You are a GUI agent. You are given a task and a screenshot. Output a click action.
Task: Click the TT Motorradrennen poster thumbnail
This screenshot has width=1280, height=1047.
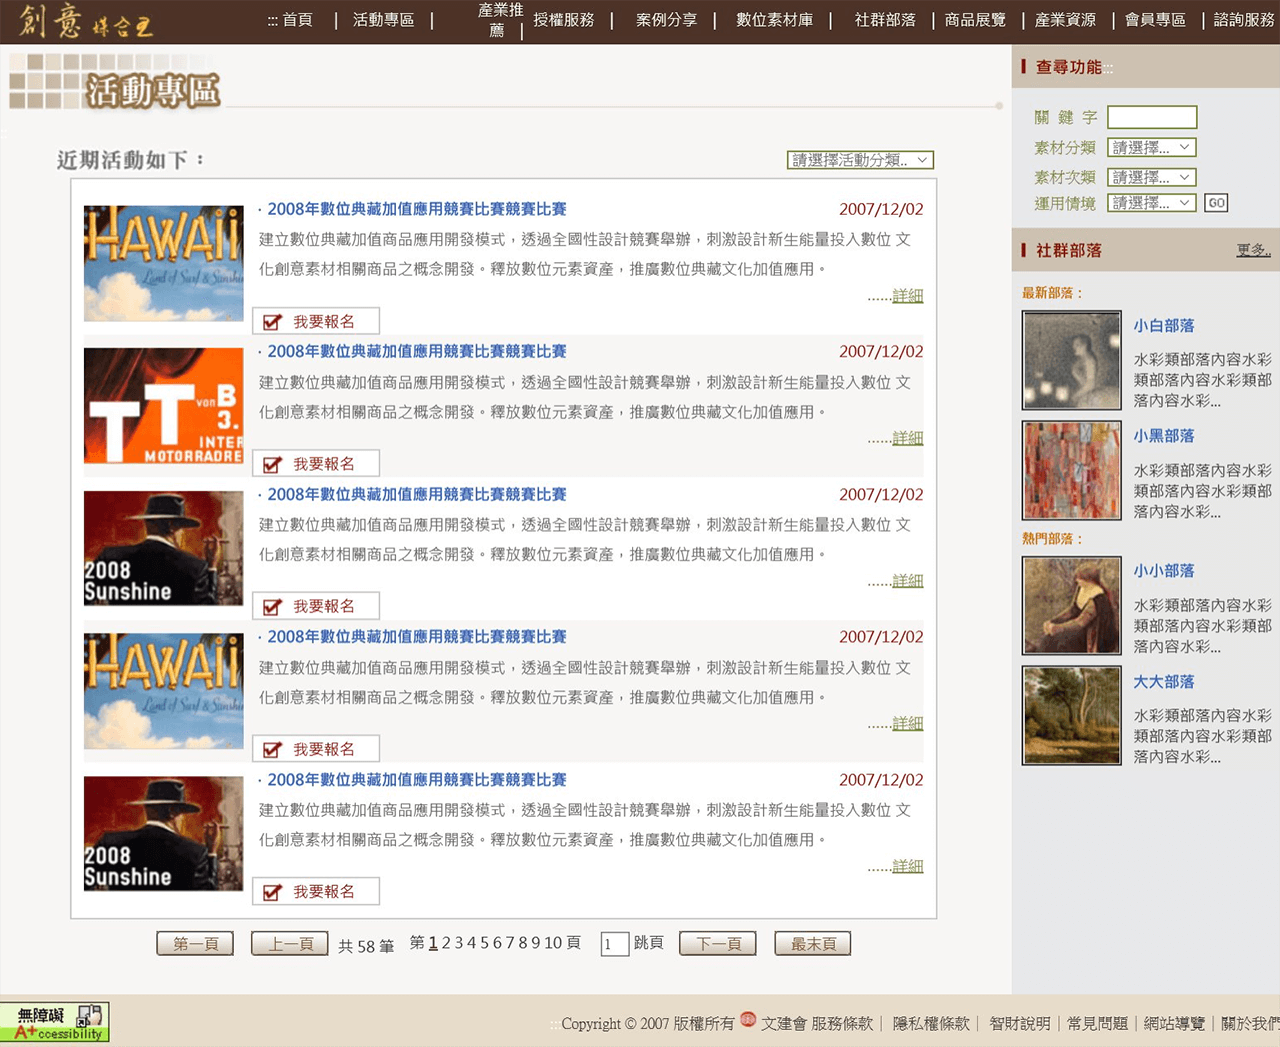coord(163,405)
